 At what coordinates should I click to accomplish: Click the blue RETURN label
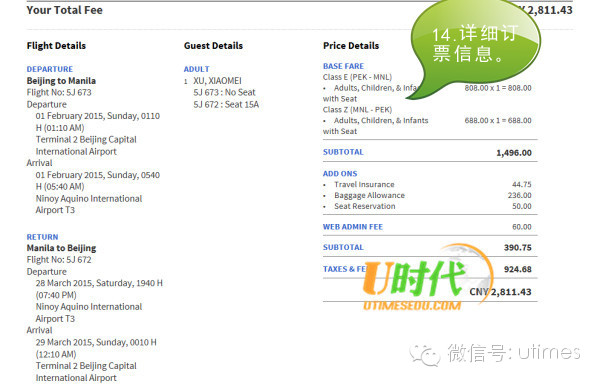tap(42, 237)
